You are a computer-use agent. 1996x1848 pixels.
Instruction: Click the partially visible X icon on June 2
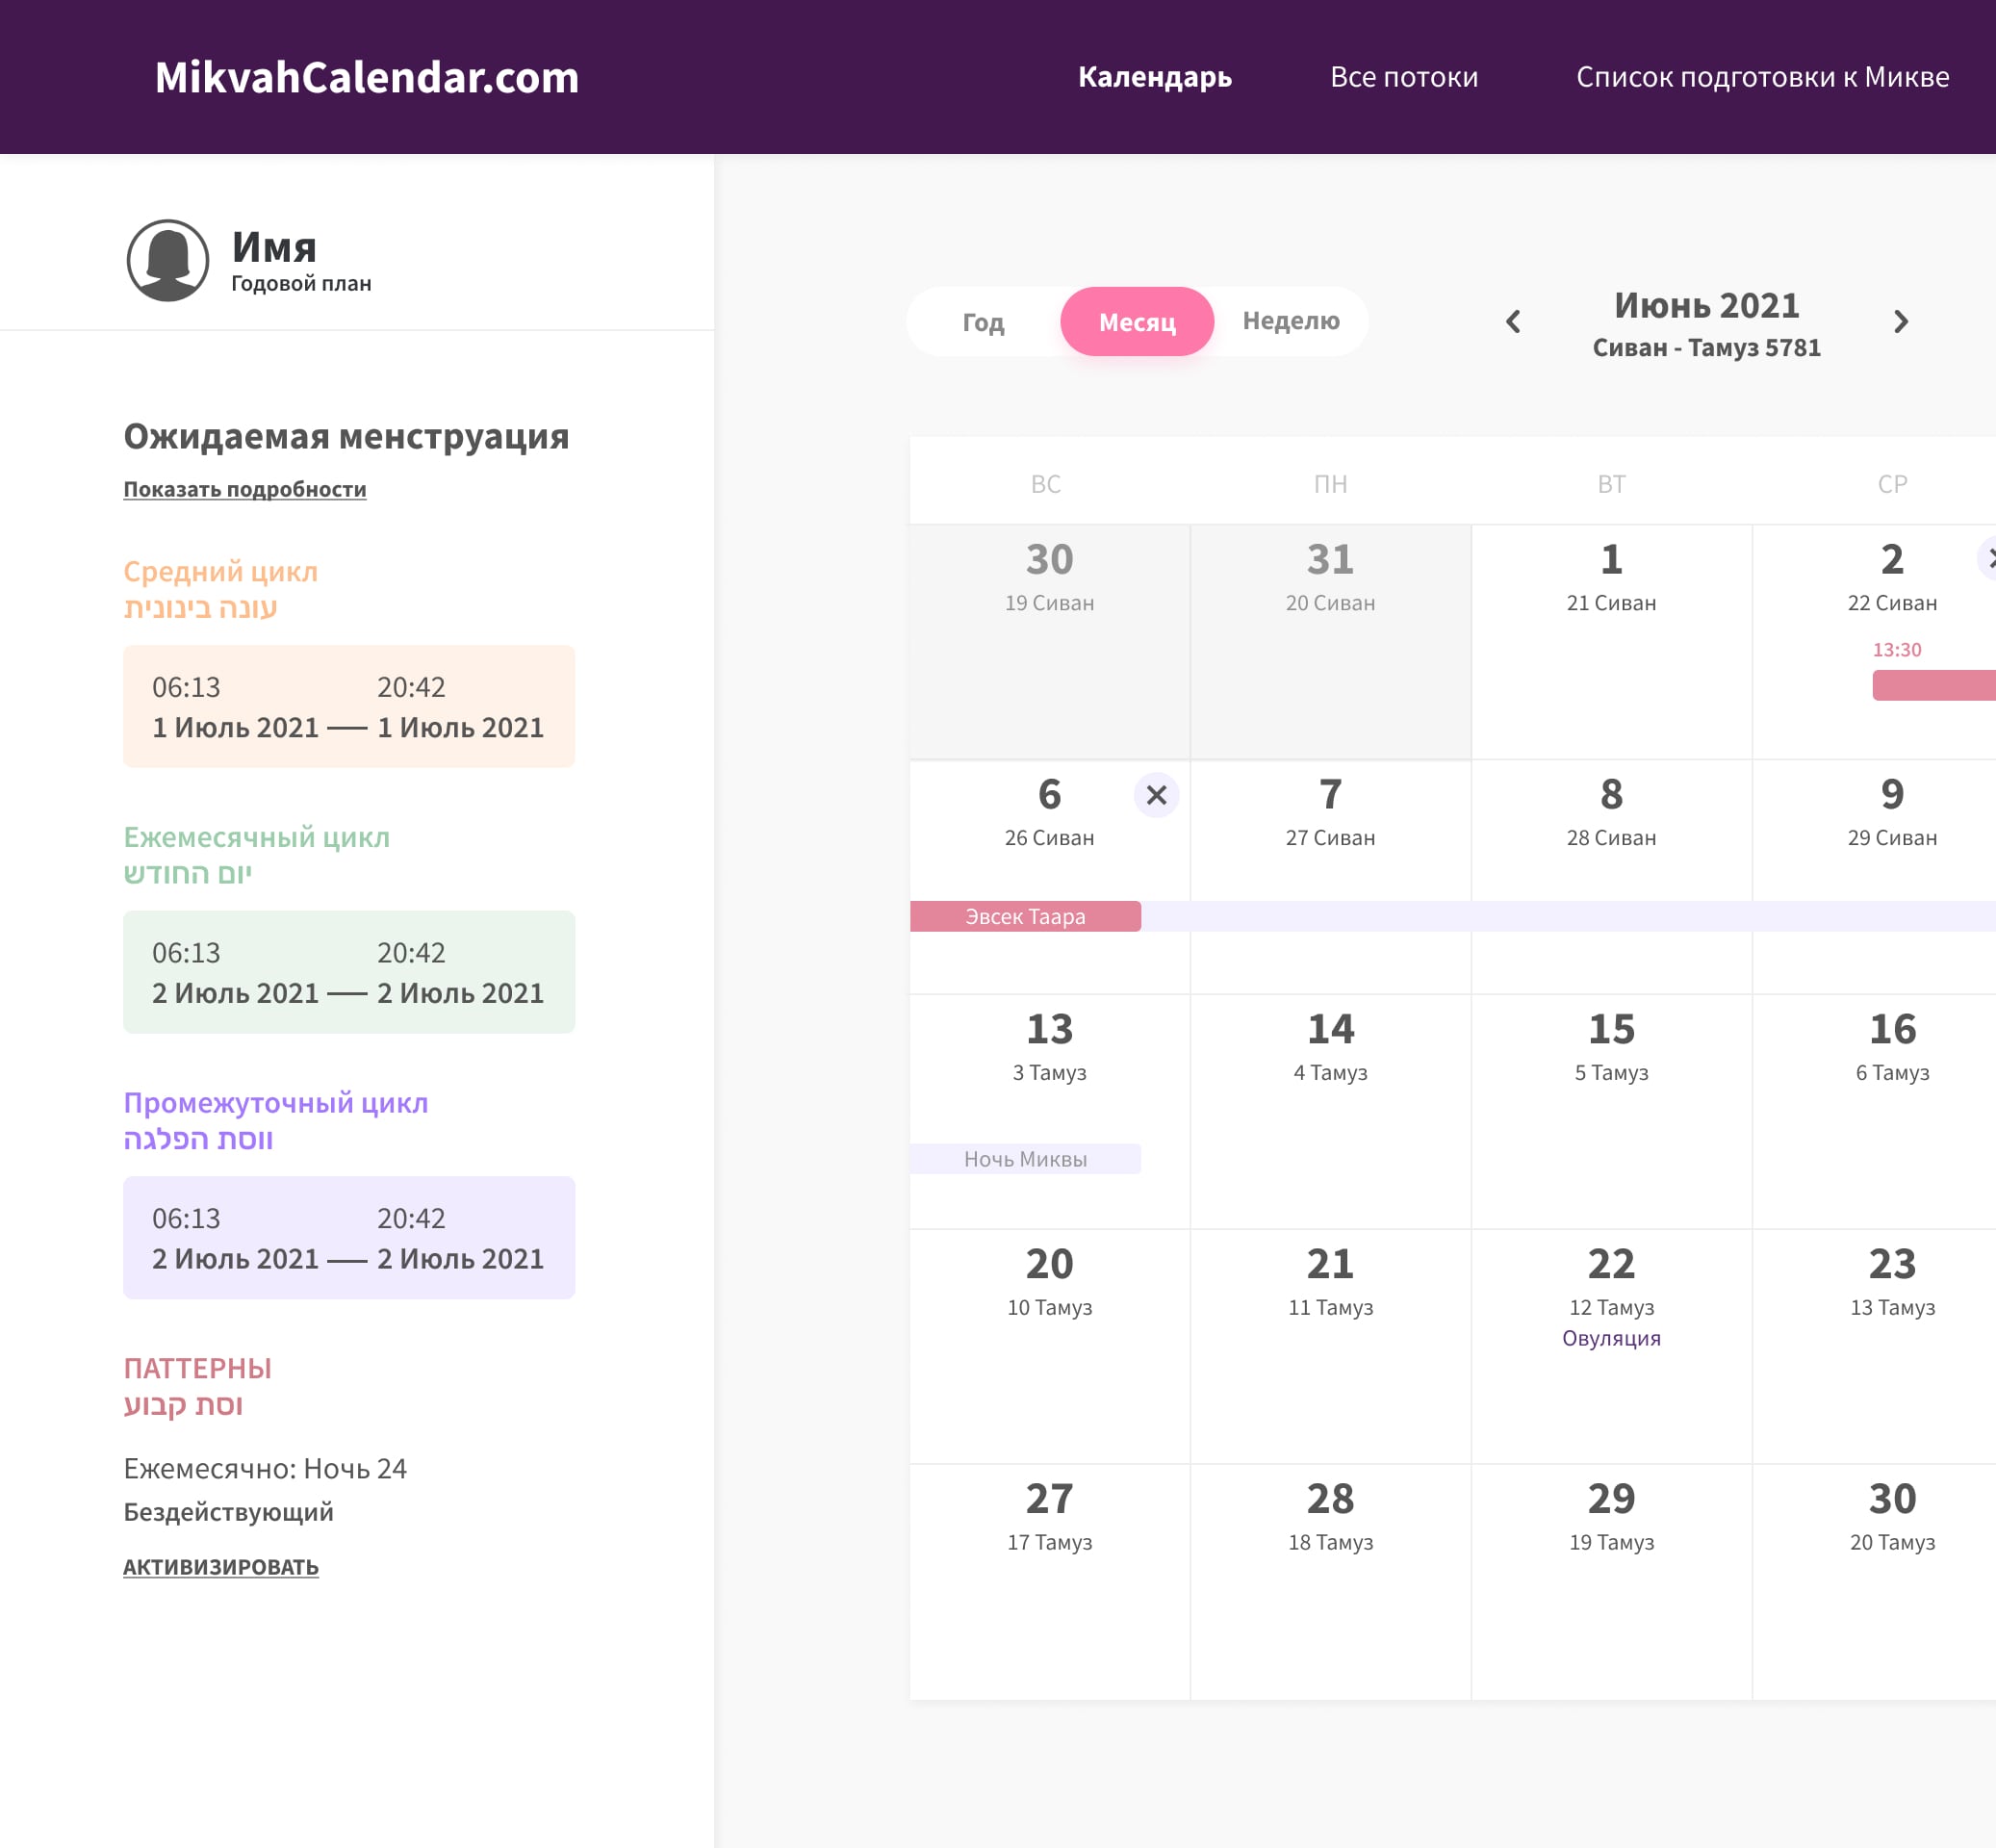(1988, 559)
